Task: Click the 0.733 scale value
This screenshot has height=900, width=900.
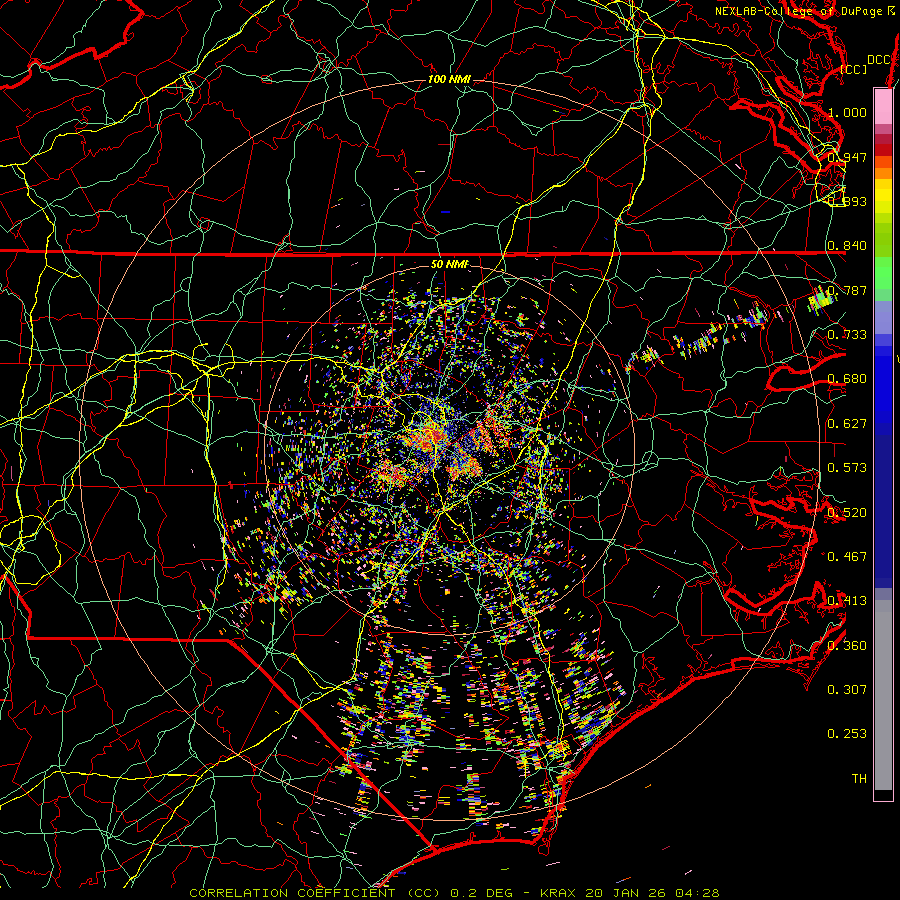Action: [847, 335]
